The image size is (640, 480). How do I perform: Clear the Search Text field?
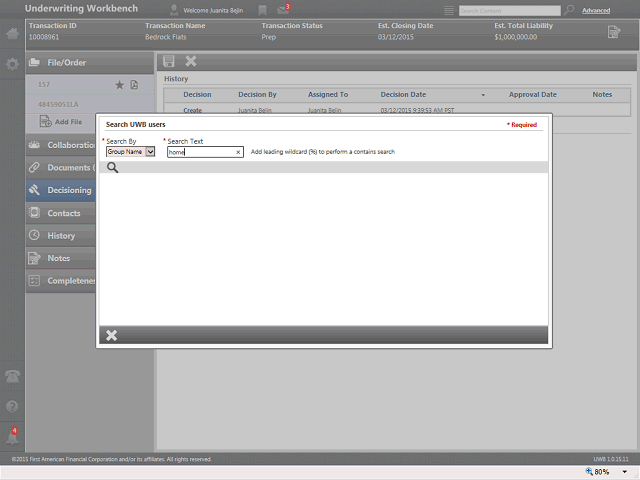point(238,152)
